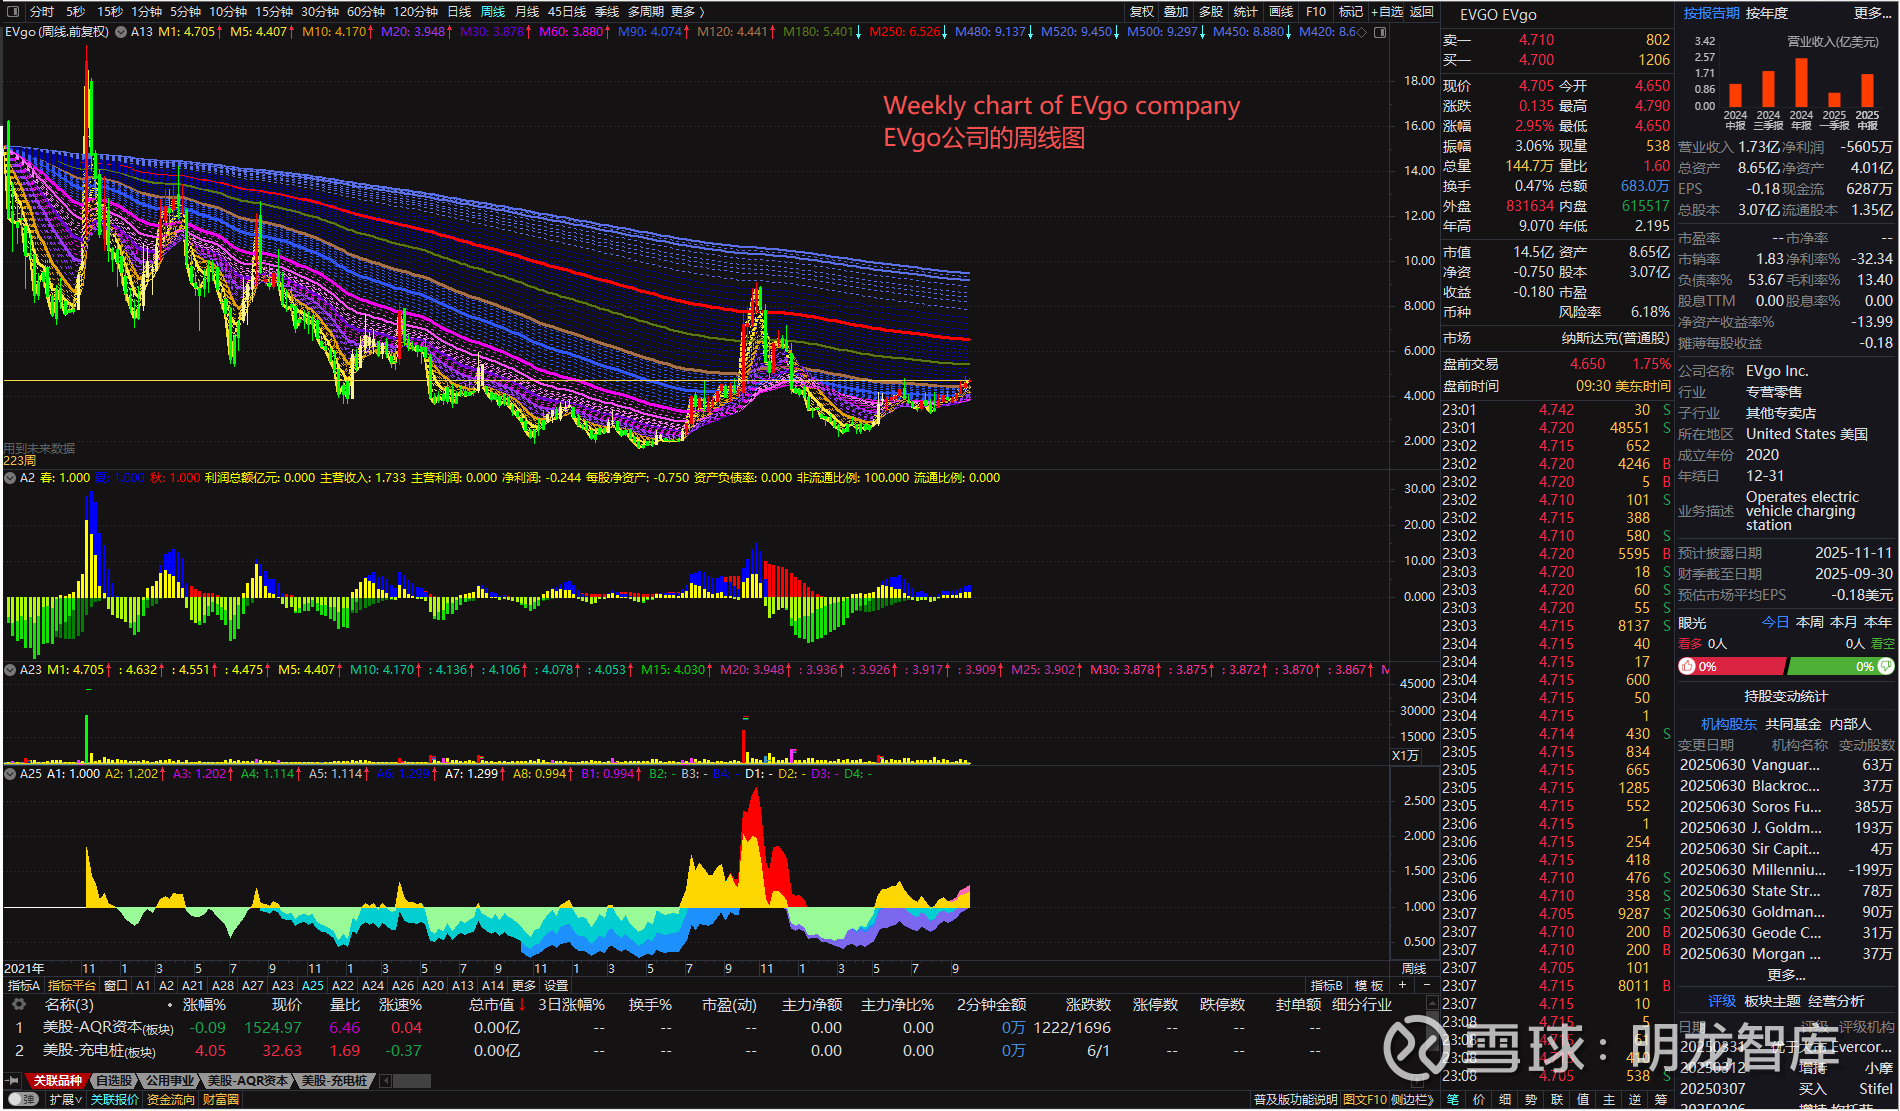Click the 筹 chip distribution icon
Image resolution: width=1900 pixels, height=1111 pixels.
[x=1661, y=1099]
